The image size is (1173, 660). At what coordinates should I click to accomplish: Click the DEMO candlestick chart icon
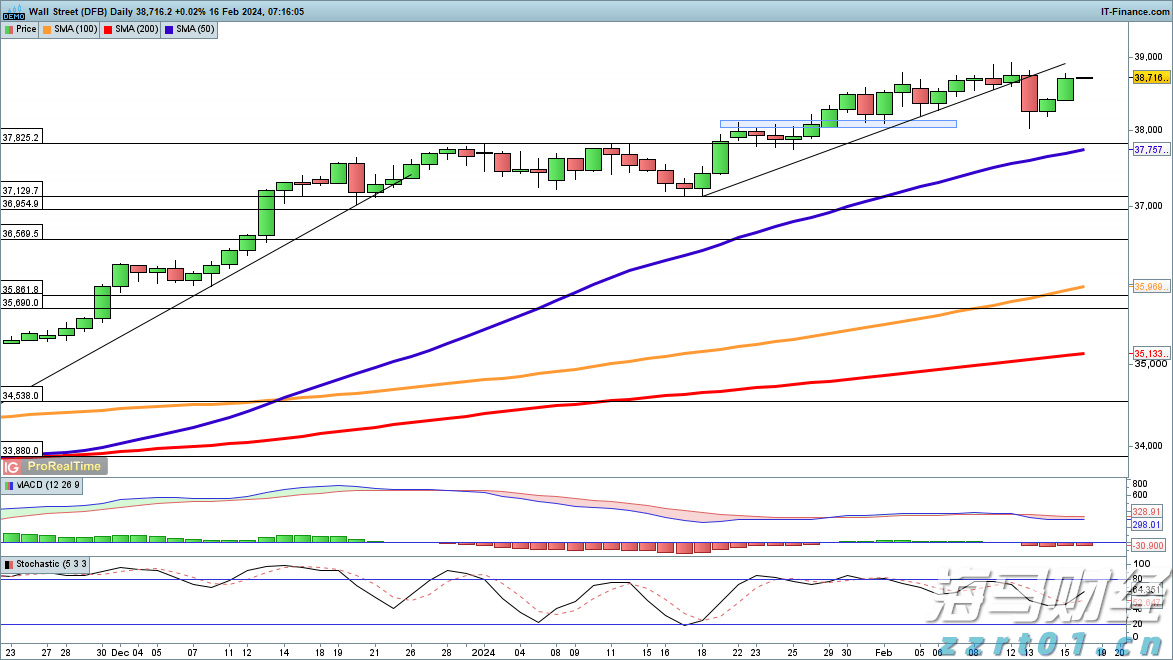(x=13, y=12)
